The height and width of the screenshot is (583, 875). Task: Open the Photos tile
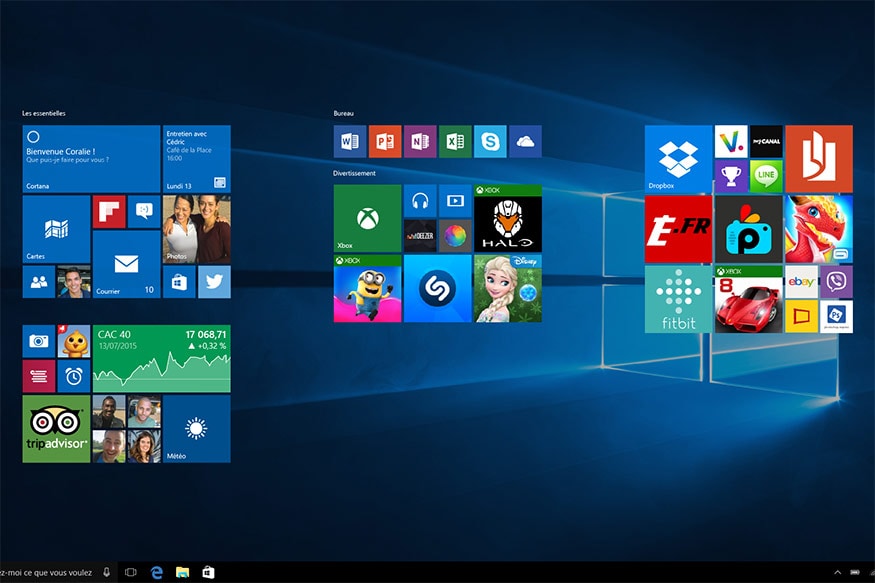pyautogui.click(x=196, y=229)
